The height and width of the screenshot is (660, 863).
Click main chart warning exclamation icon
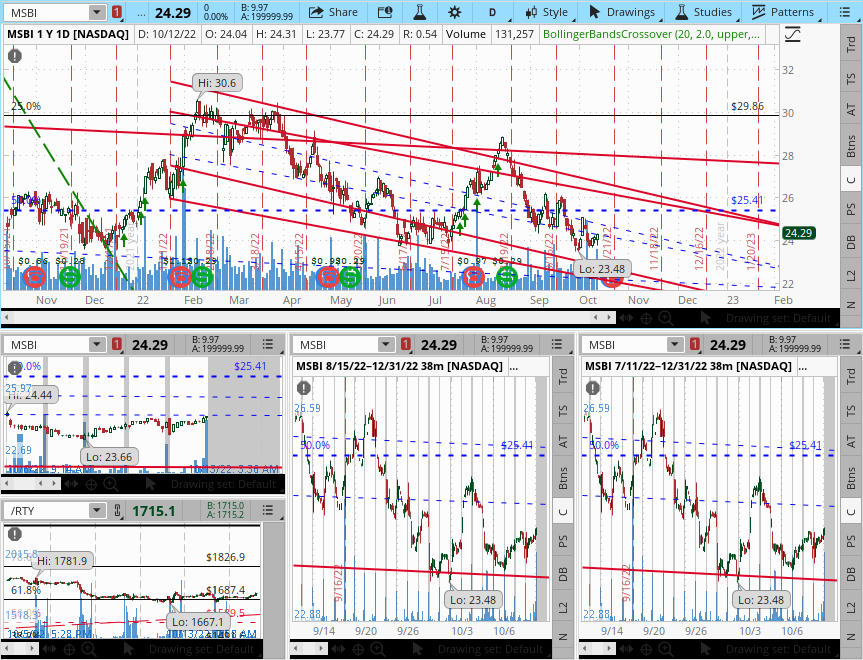[14, 56]
